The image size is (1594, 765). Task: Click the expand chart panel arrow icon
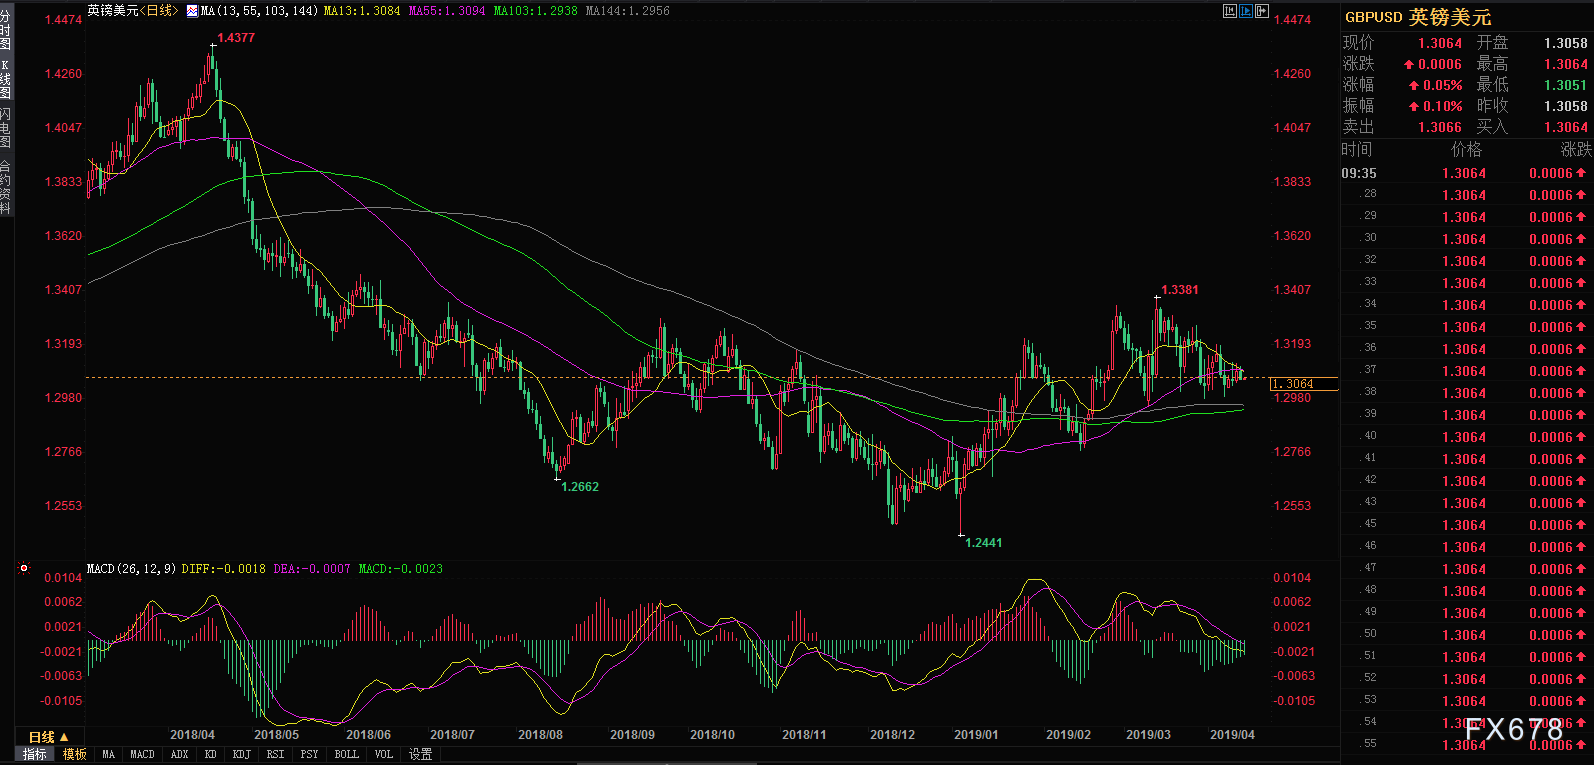[x=1262, y=11]
